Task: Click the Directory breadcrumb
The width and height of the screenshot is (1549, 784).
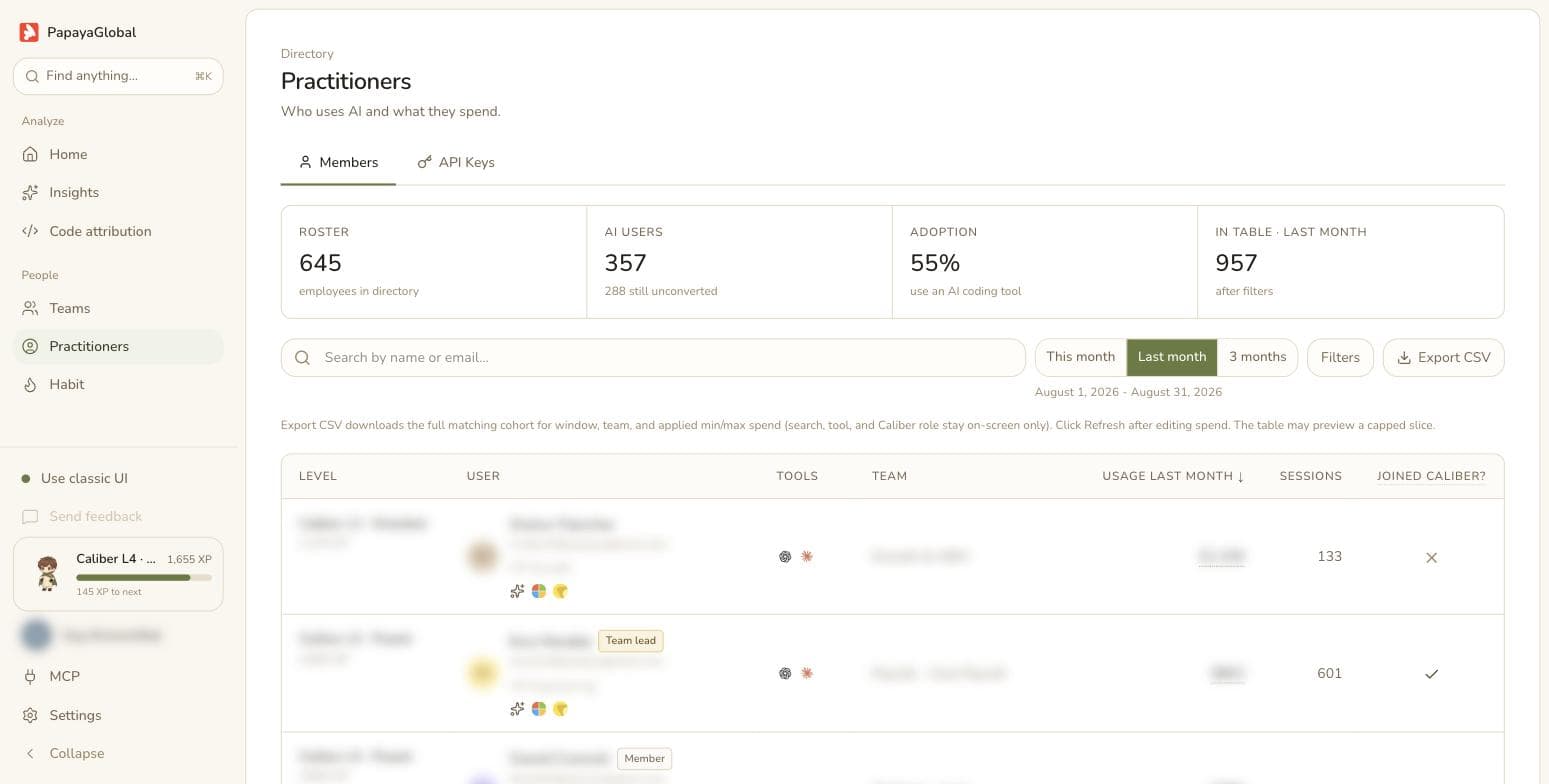Action: pos(307,54)
